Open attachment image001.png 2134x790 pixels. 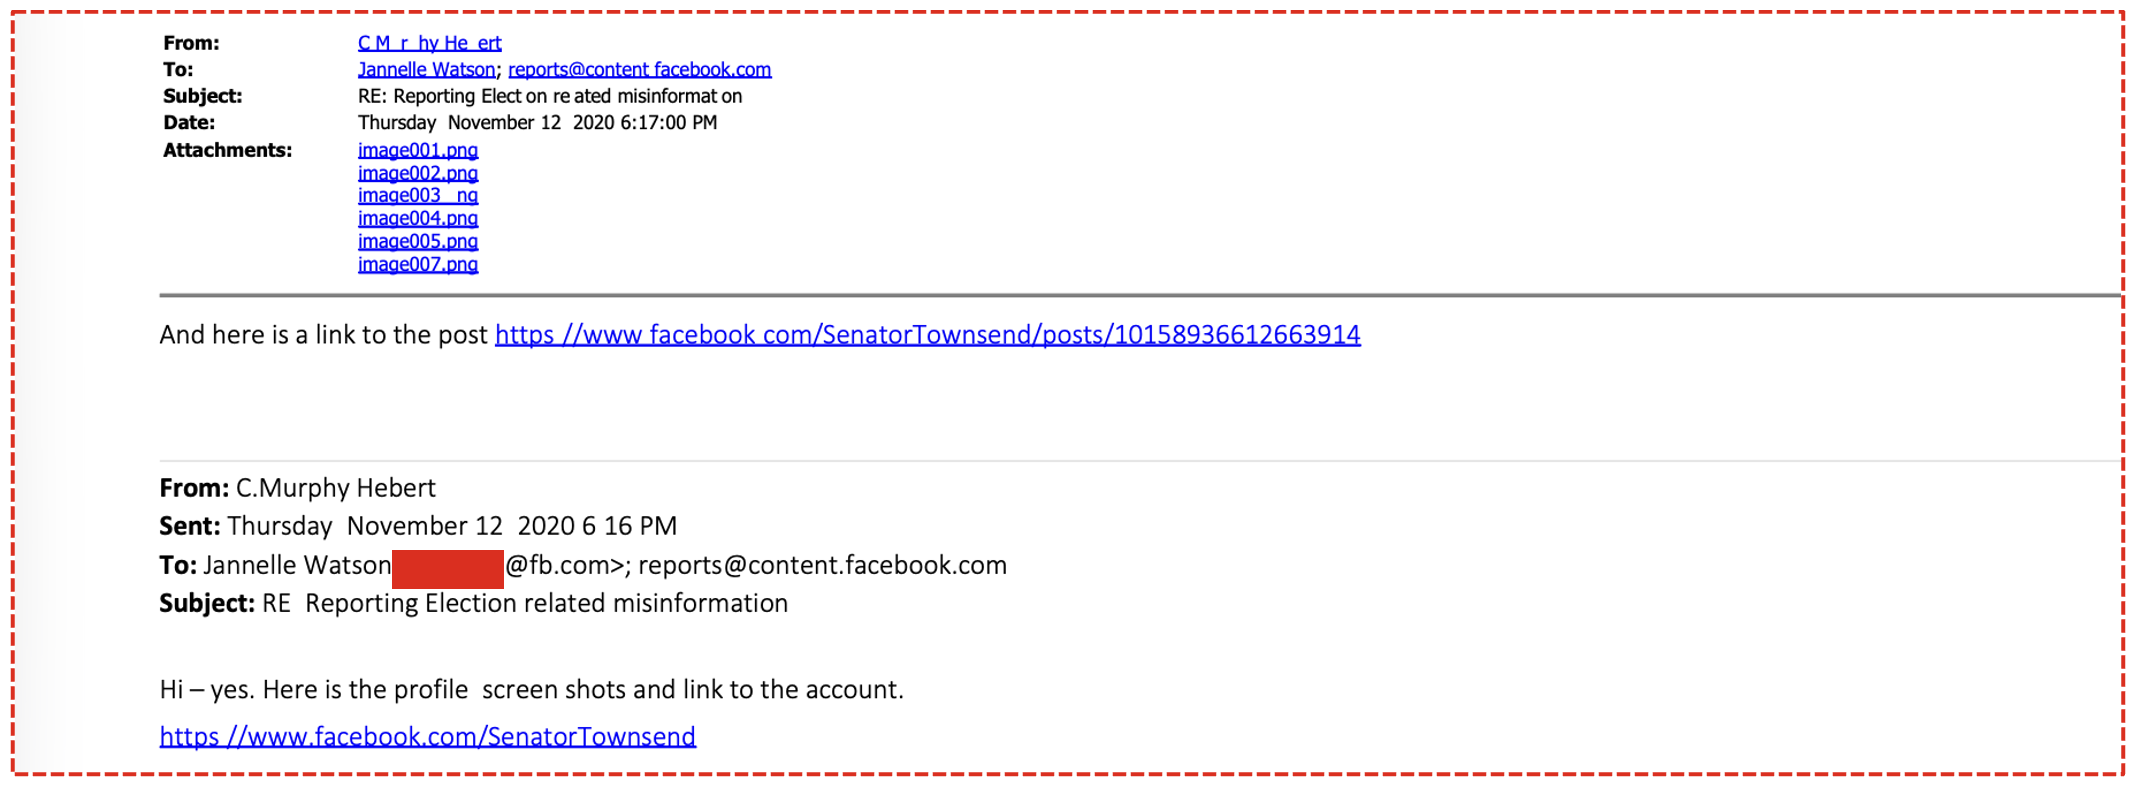pyautogui.click(x=417, y=150)
